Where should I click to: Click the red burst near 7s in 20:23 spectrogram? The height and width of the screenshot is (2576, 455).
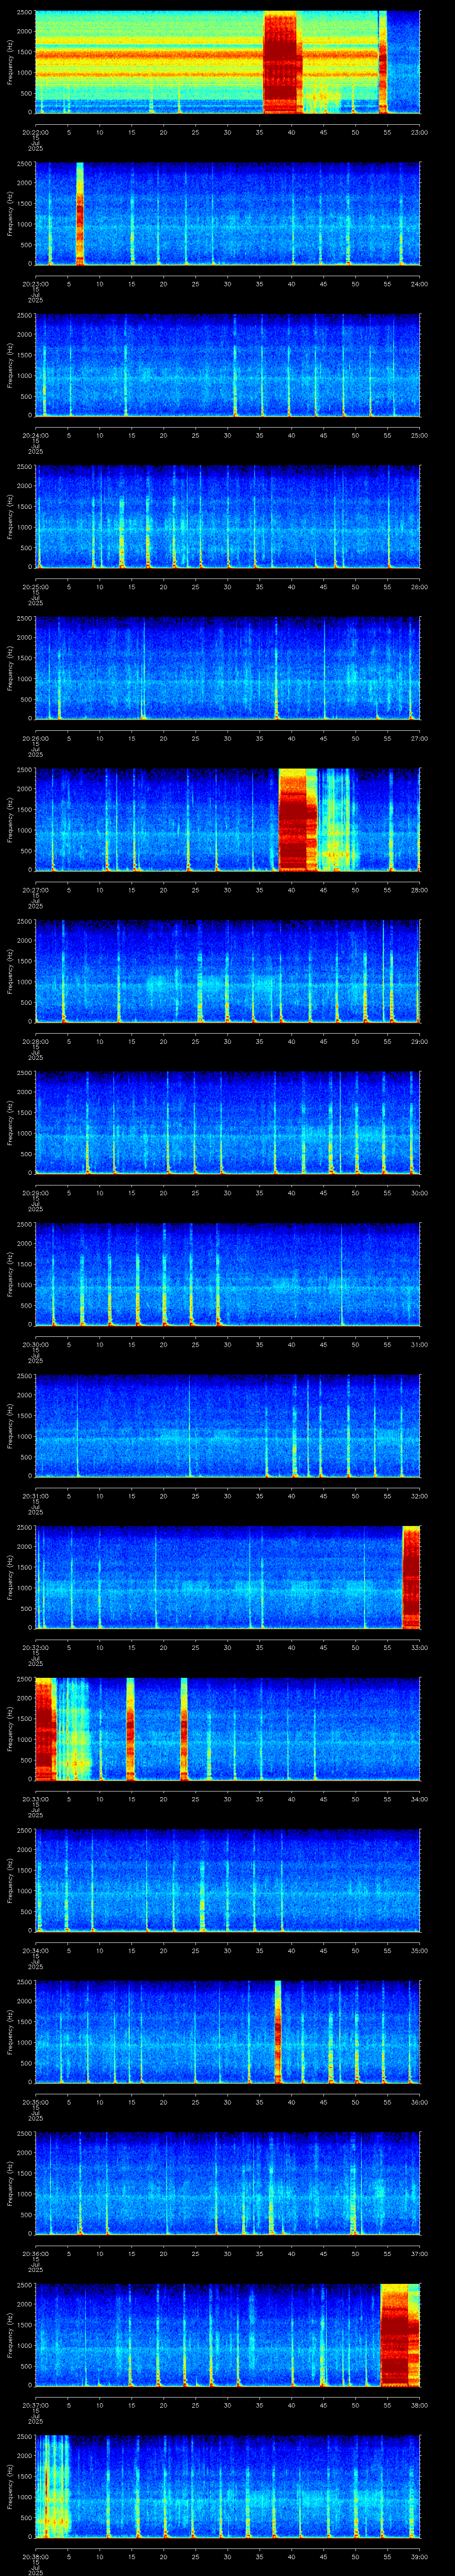[x=80, y=213]
